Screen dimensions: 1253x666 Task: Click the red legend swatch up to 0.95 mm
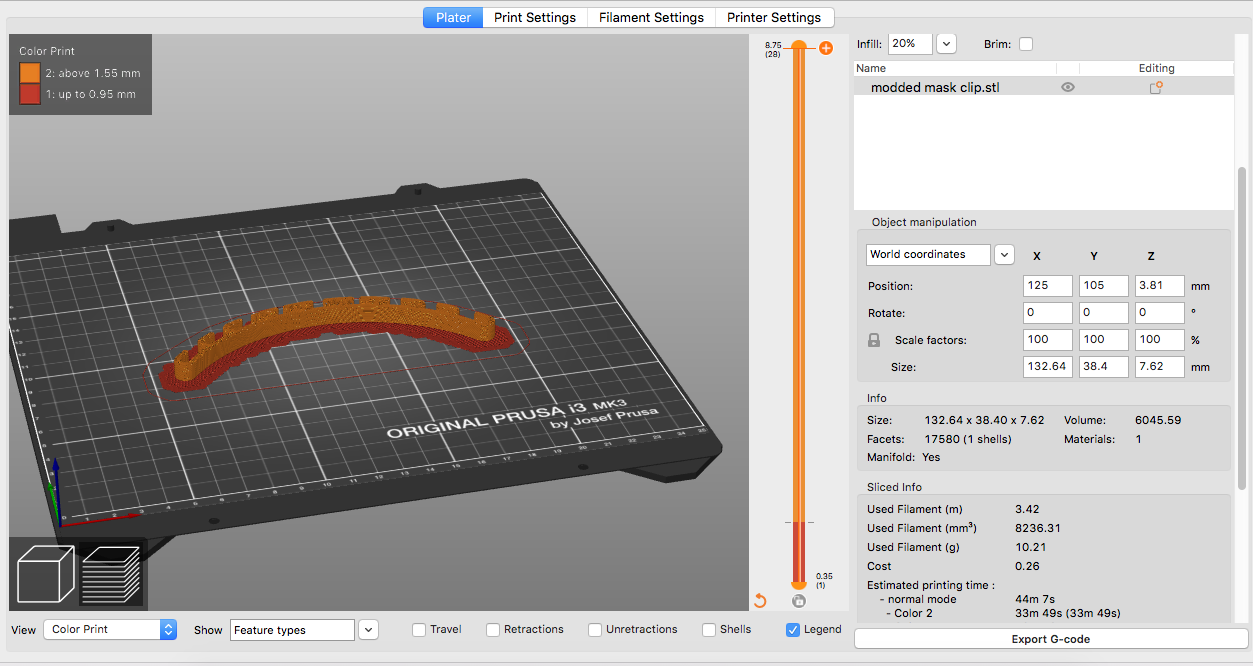tap(30, 94)
